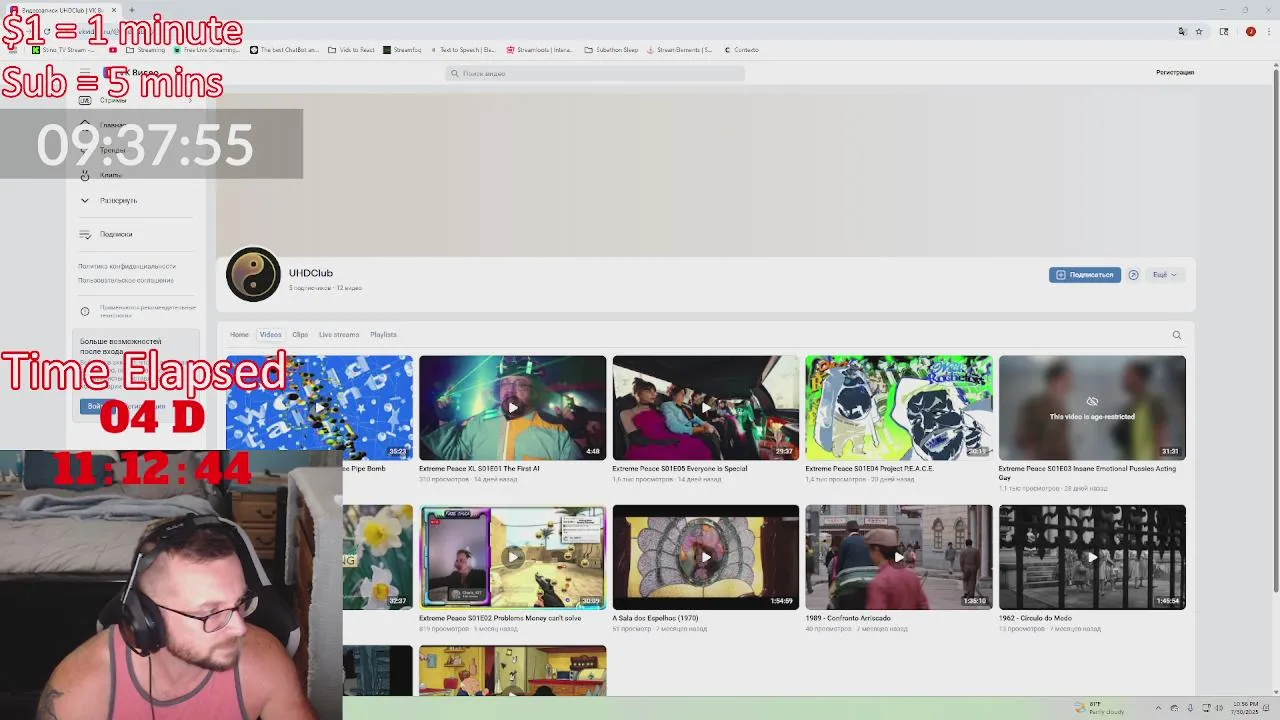Viewport: 1280px width, 720px height.
Task: Open the Streaming bookmark folder
Action: click(146, 50)
